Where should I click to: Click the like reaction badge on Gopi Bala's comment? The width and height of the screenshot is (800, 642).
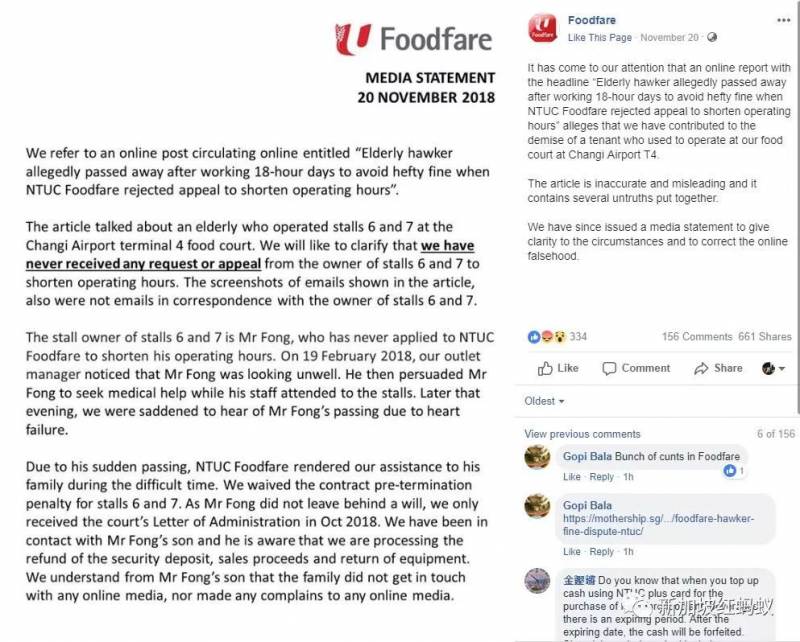(732, 470)
